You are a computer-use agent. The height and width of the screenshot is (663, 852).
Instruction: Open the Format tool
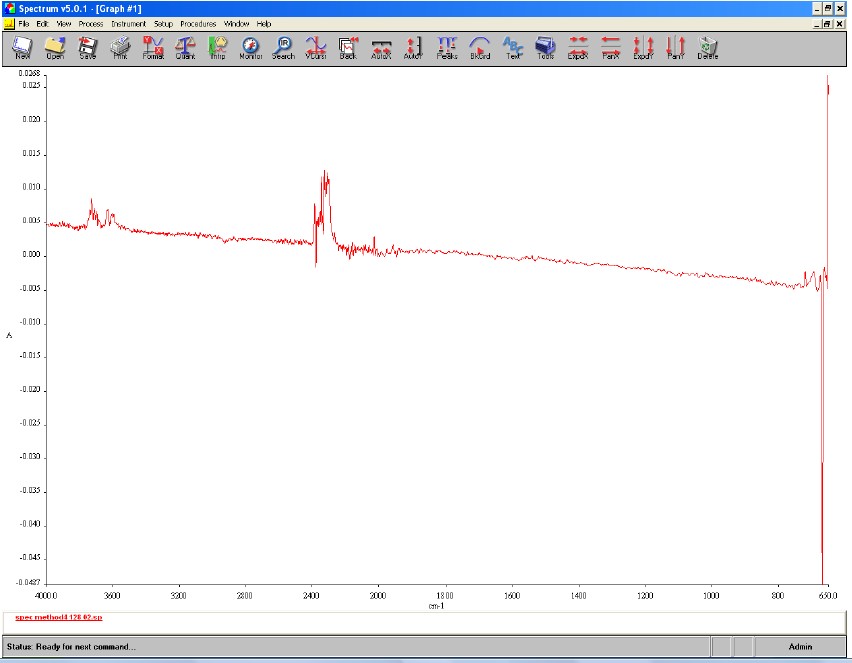(153, 48)
